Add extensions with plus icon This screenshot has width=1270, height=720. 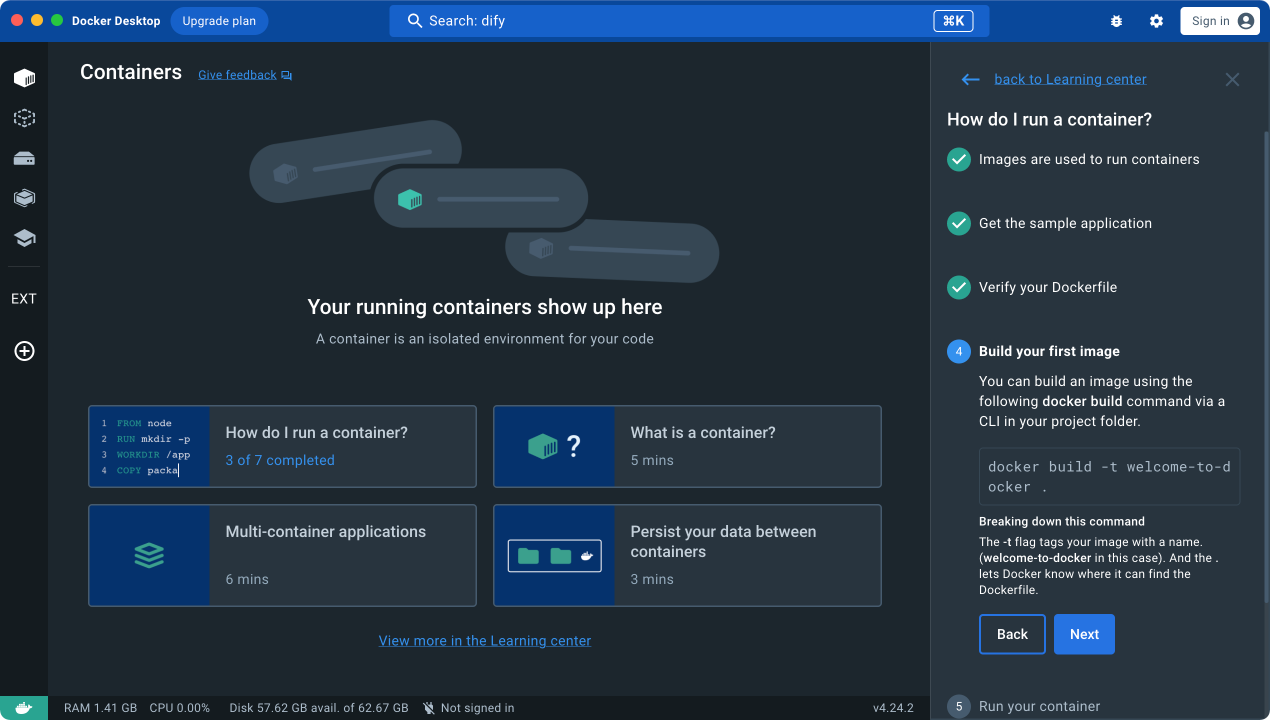(x=24, y=351)
